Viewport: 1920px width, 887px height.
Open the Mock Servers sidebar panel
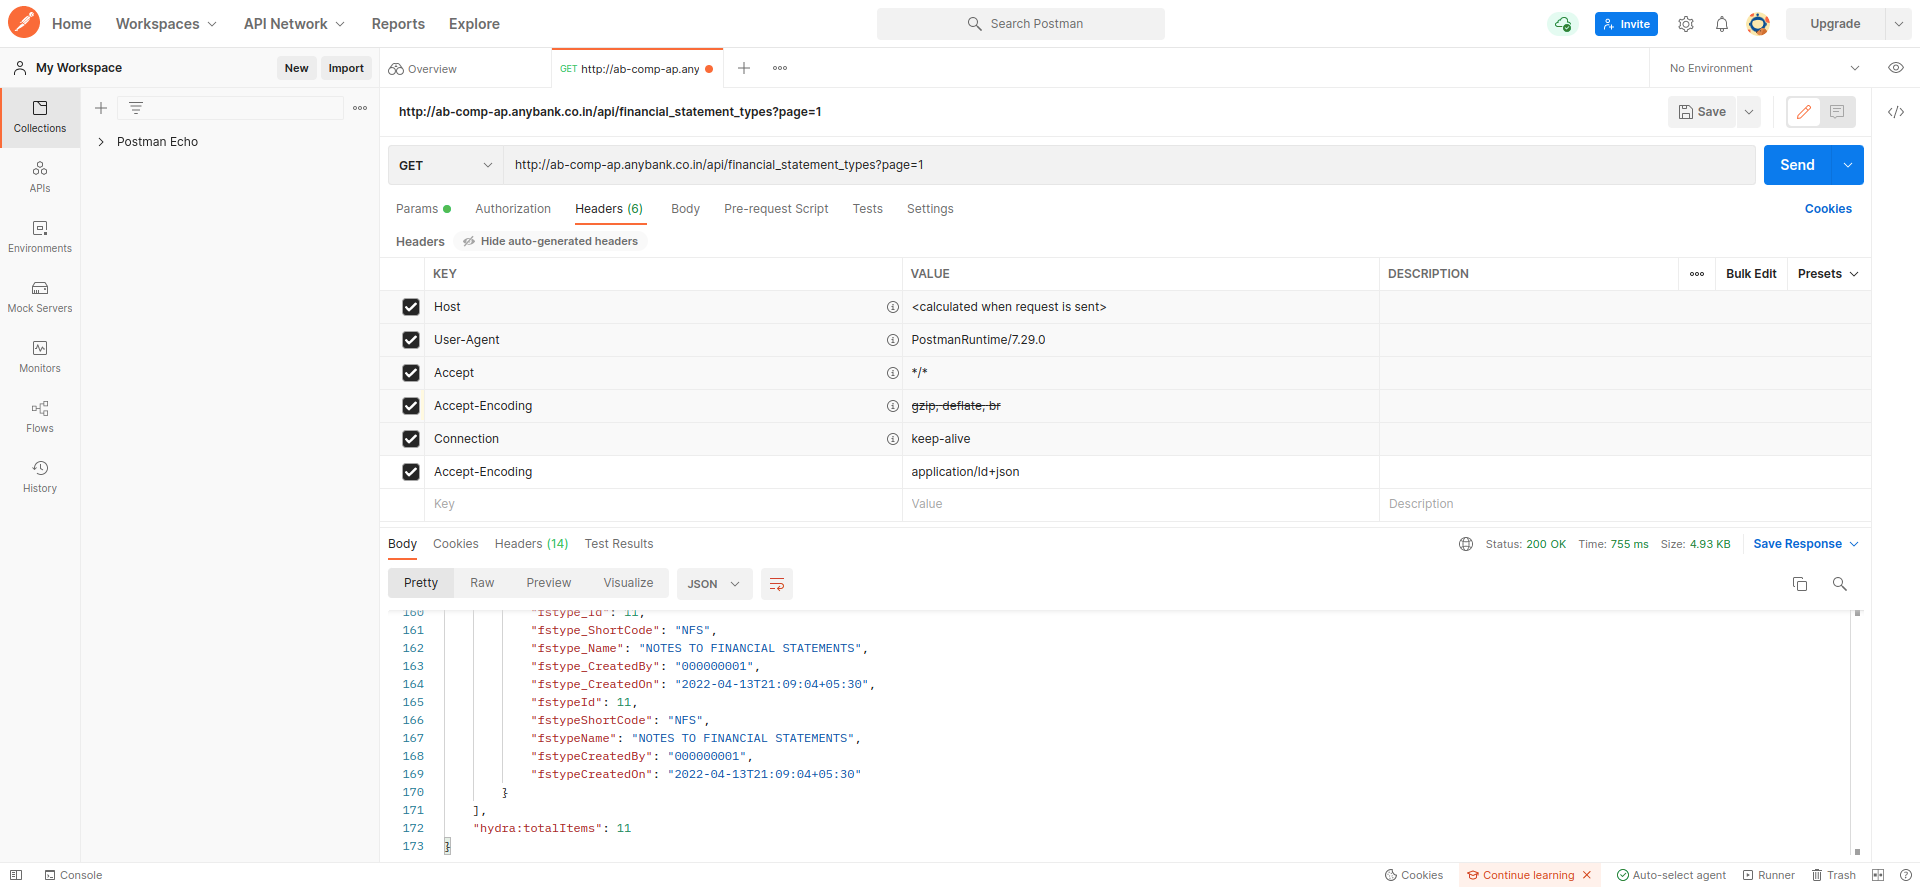pyautogui.click(x=40, y=296)
